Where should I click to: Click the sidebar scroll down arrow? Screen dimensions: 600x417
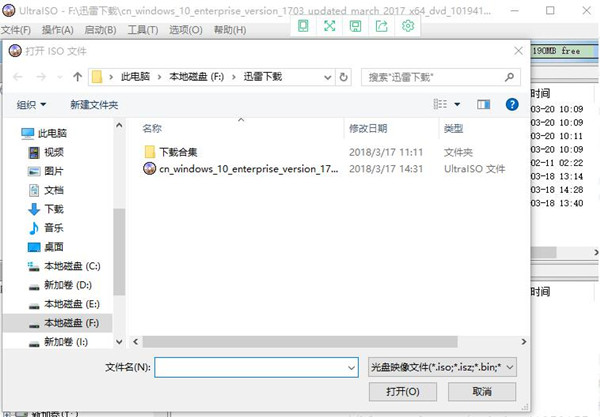pyautogui.click(x=119, y=342)
